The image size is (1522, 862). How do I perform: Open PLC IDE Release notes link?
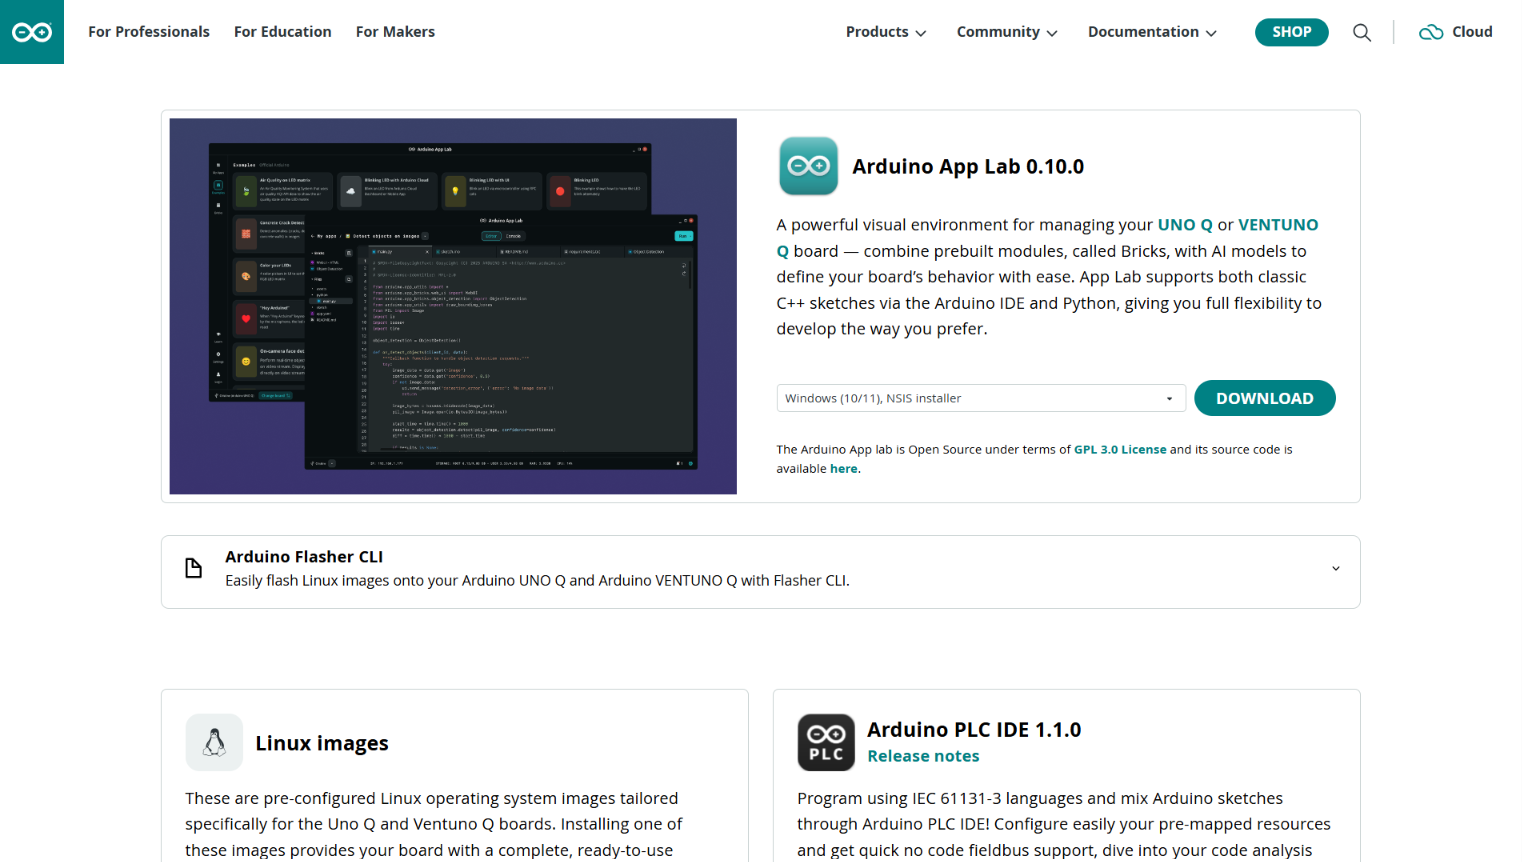point(923,756)
